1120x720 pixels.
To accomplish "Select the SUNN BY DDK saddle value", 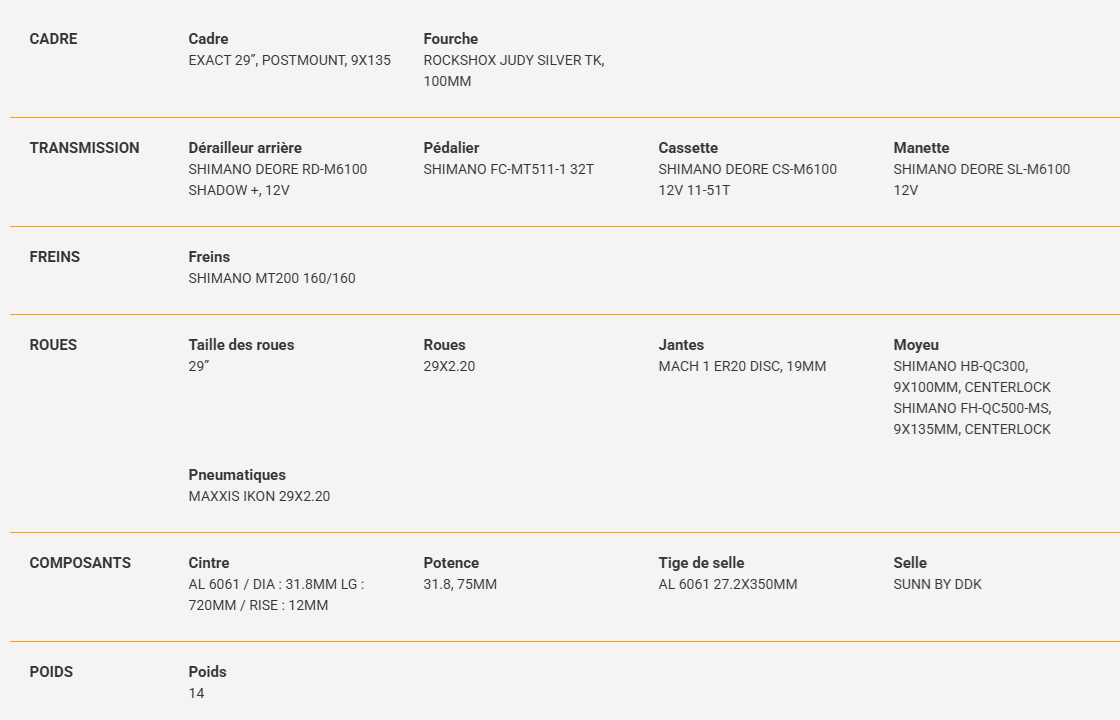I will pos(938,584).
